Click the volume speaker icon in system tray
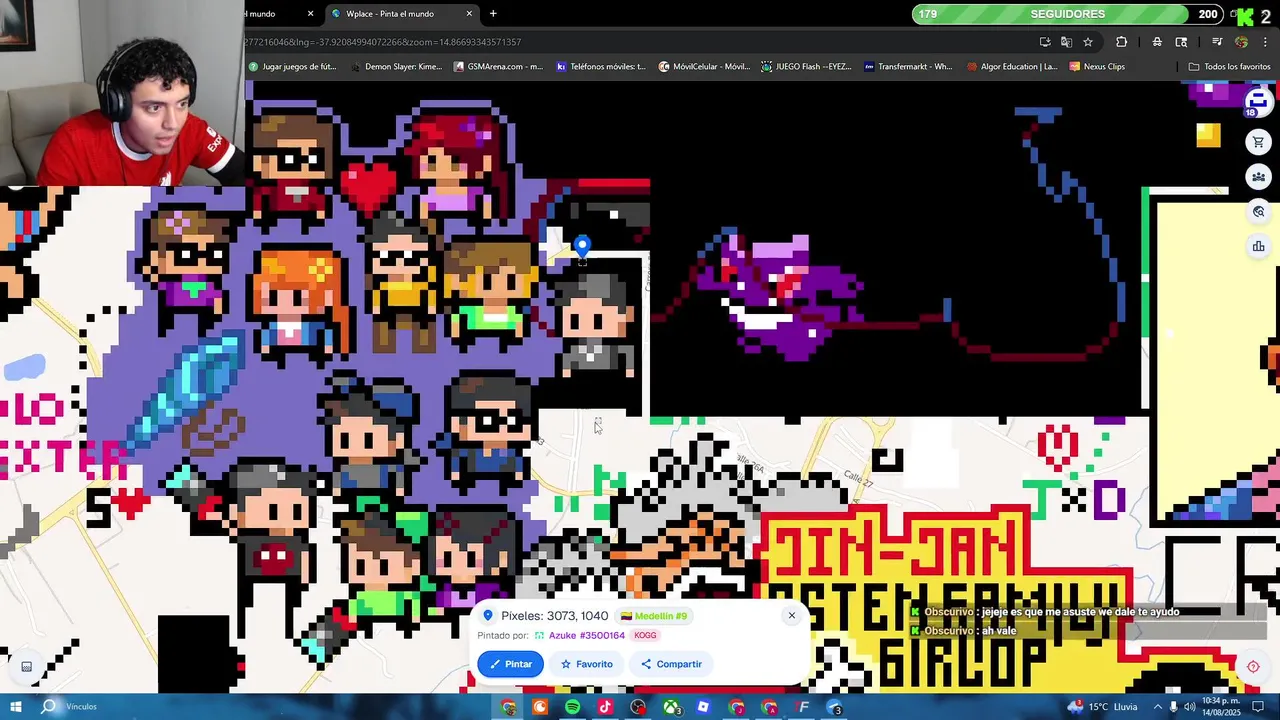Screen dimensions: 1280x720 coord(1190,707)
